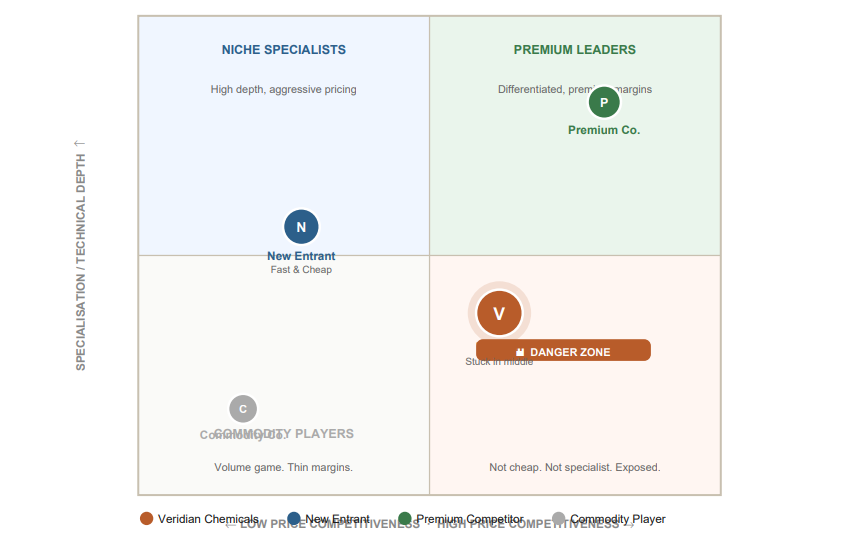Click the Specialisation / Technical Depth axis label
This screenshot has height=555, width=858.
coord(81,260)
